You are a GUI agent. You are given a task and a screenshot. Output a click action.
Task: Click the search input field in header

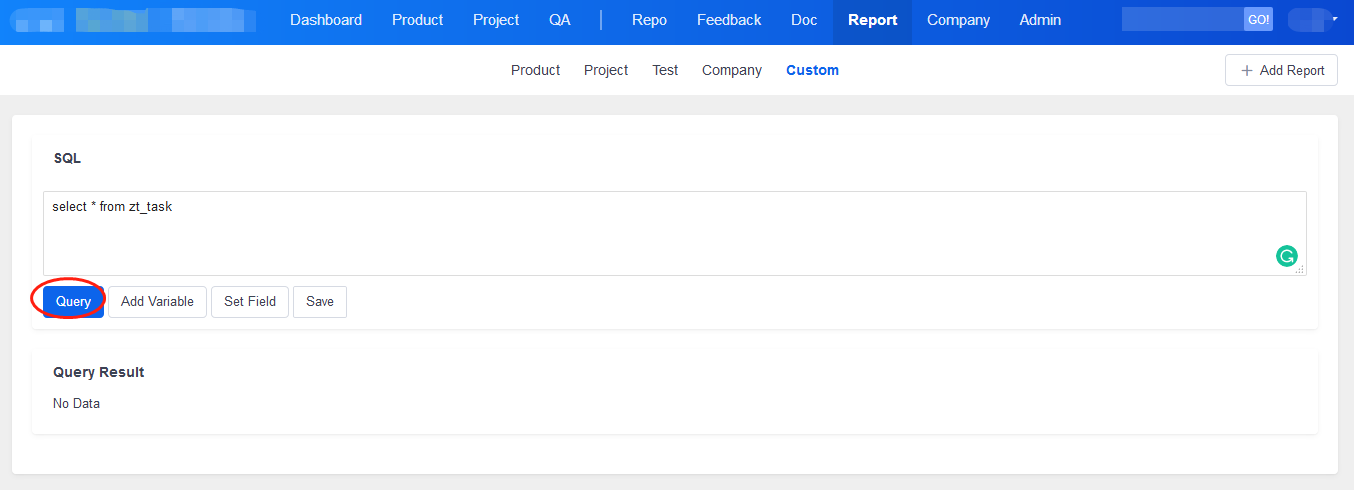coord(1181,20)
